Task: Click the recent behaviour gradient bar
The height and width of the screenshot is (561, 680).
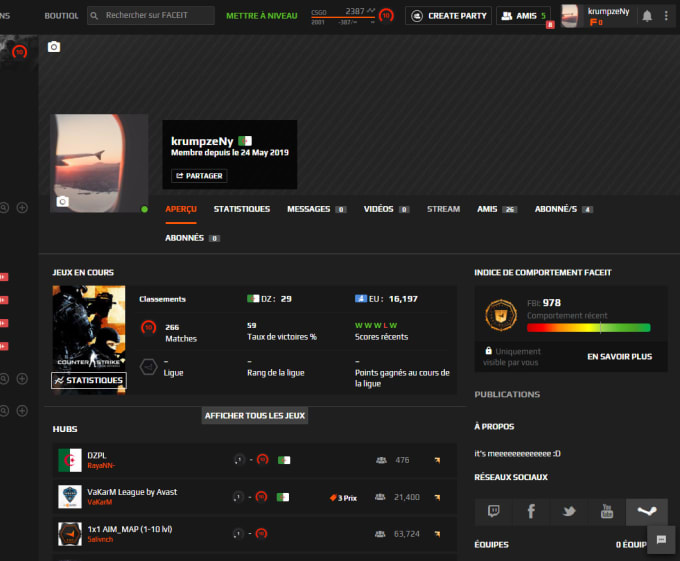Action: (588, 328)
